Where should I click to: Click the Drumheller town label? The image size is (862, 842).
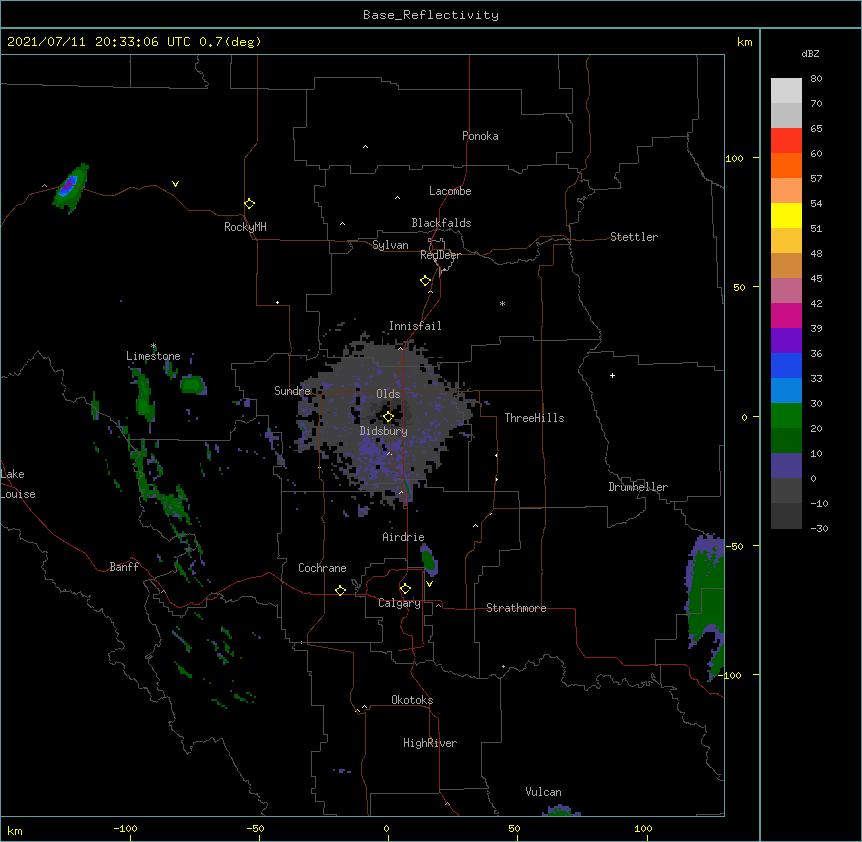(638, 487)
